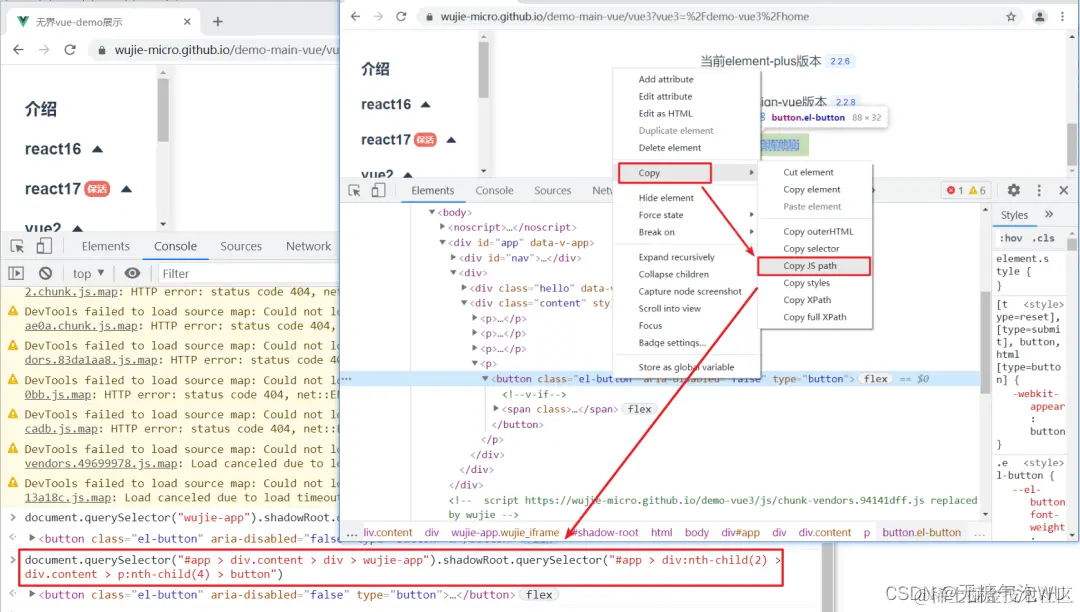The width and height of the screenshot is (1080, 612).
Task: Click back arrow in left browser window
Action: pos(19,50)
